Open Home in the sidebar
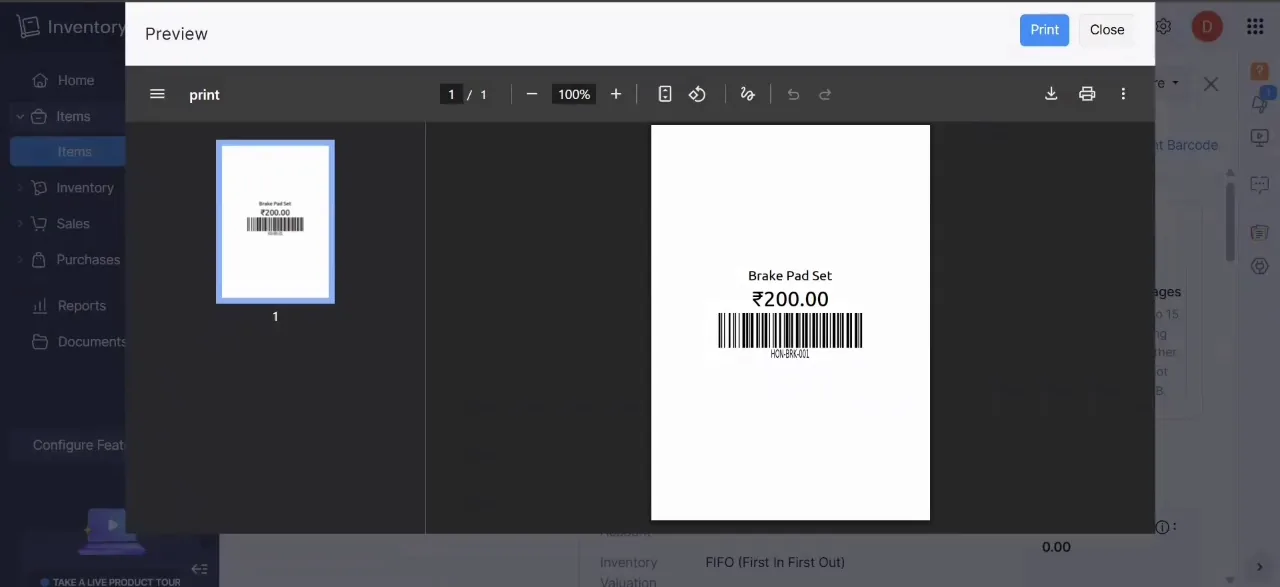The height and width of the screenshot is (587, 1280). pos(76,80)
